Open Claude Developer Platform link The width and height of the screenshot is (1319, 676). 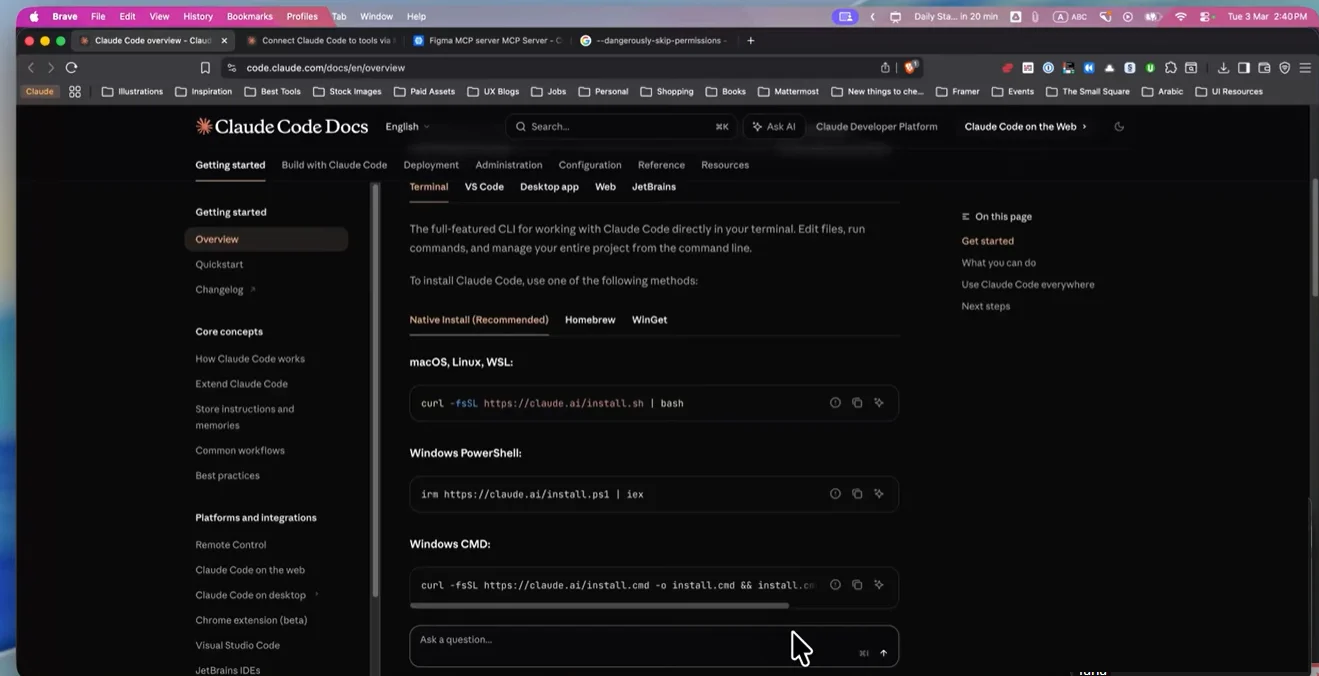pyautogui.click(x=877, y=127)
